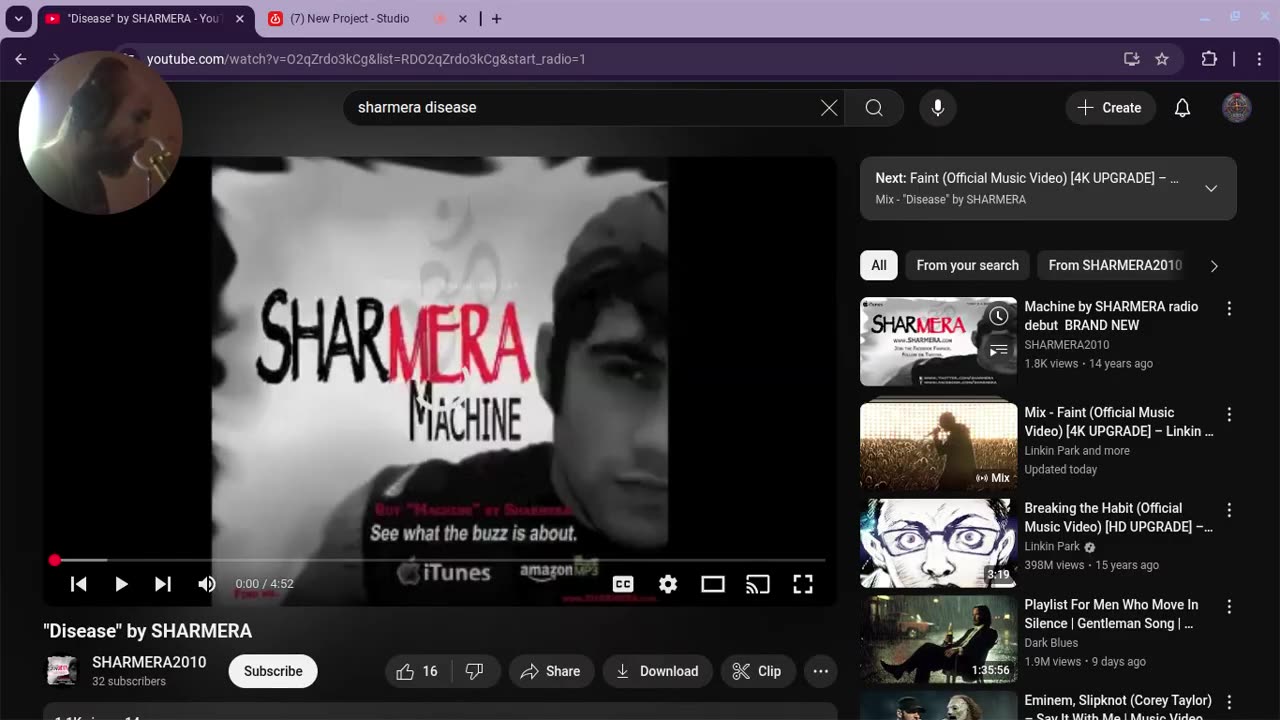Close the New Project - Studio tab

[463, 18]
